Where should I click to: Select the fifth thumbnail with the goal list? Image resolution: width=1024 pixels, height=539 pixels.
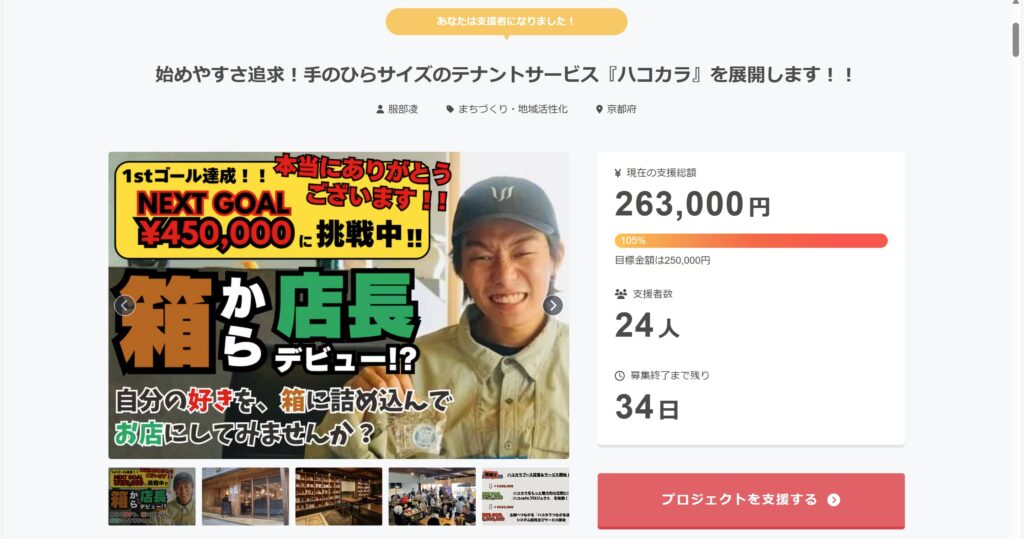click(526, 497)
